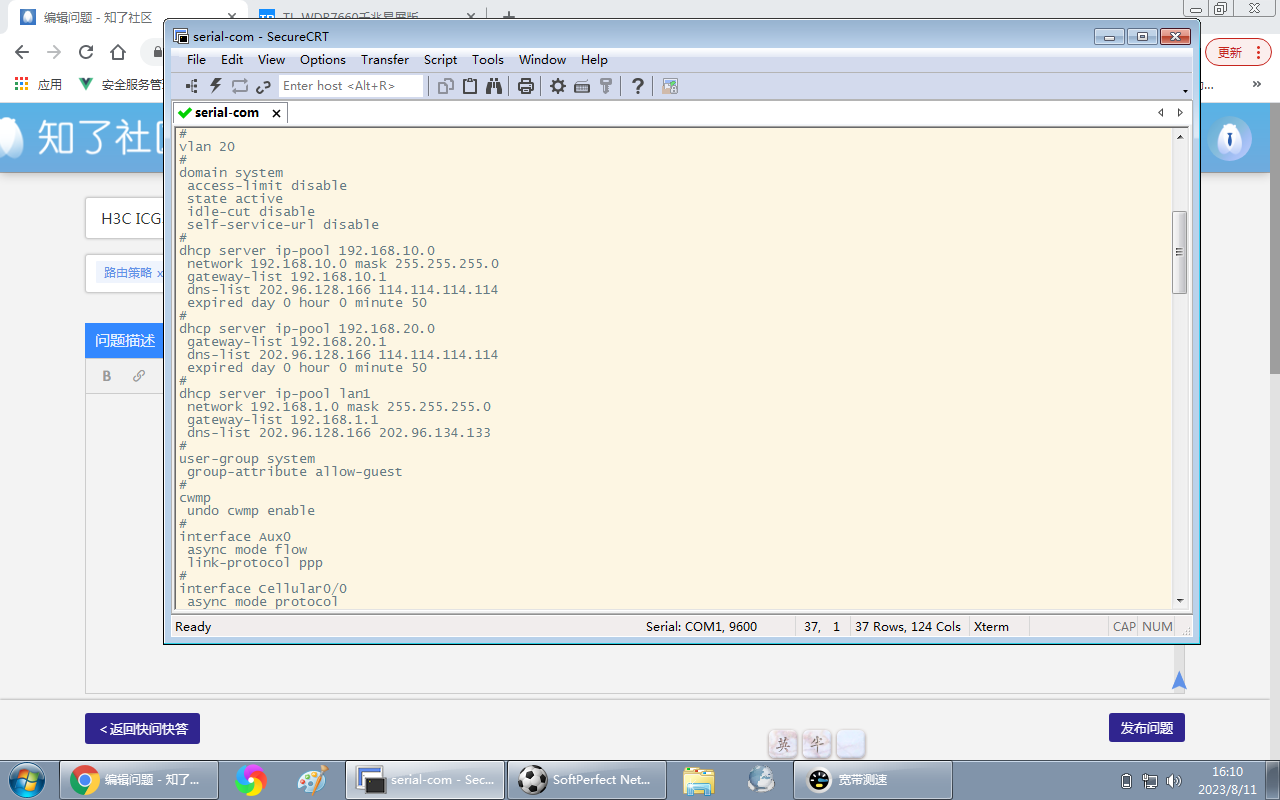Image resolution: width=1280 pixels, height=800 pixels.
Task: Click the terminal scrollbar down arrow
Action: 1180,600
